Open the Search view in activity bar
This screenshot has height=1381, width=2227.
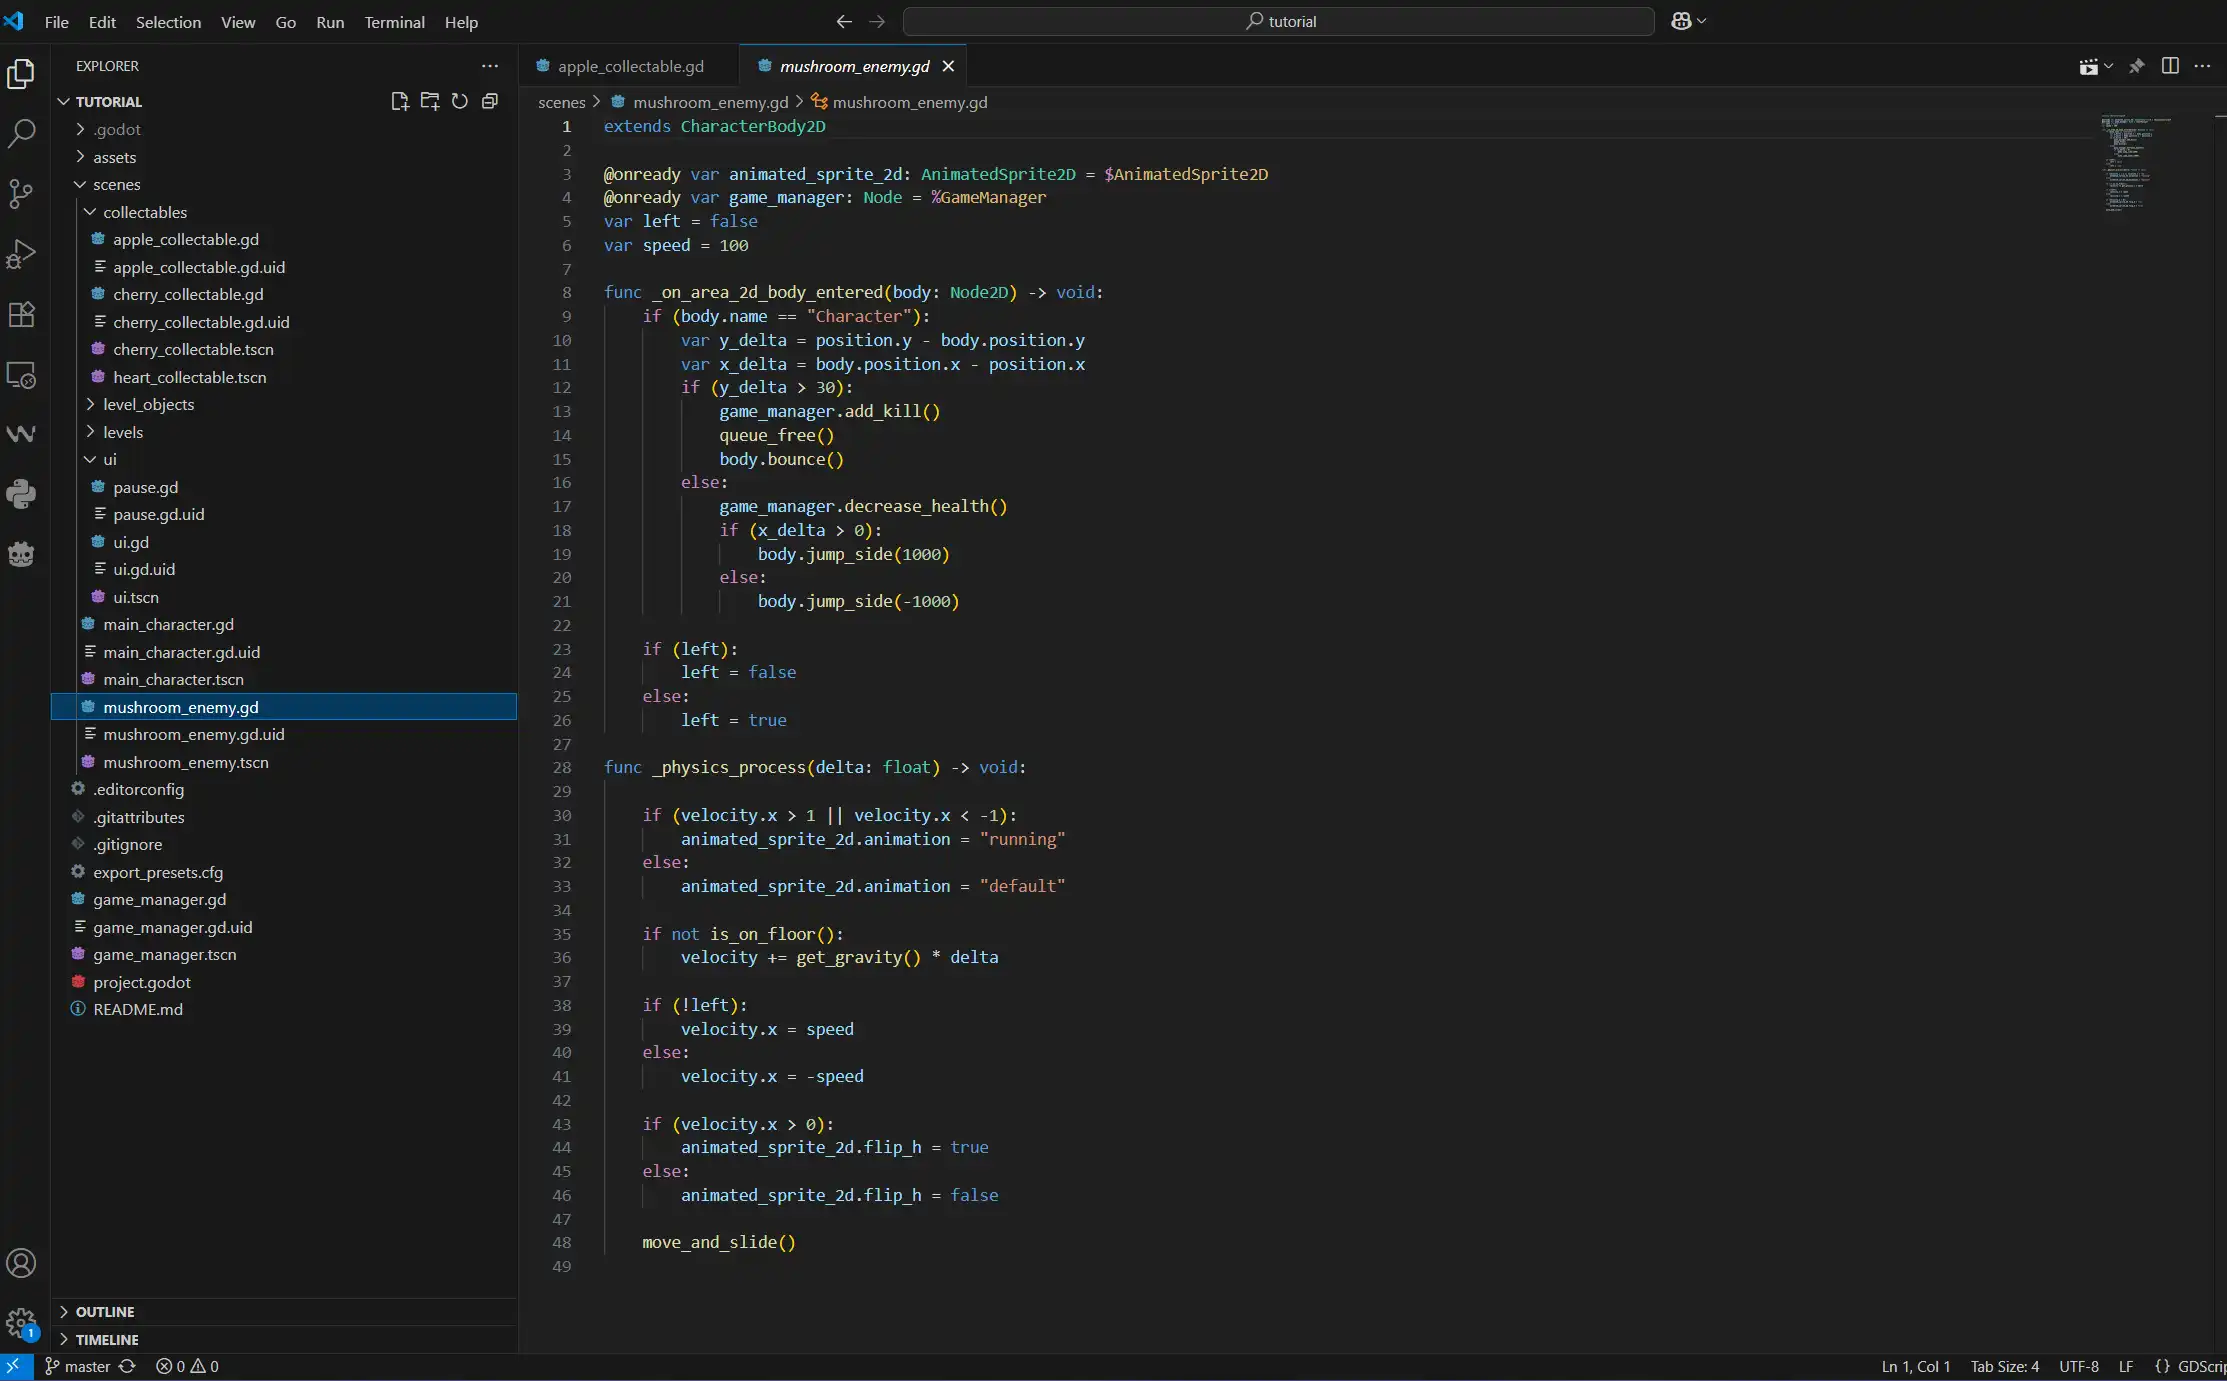(x=21, y=133)
